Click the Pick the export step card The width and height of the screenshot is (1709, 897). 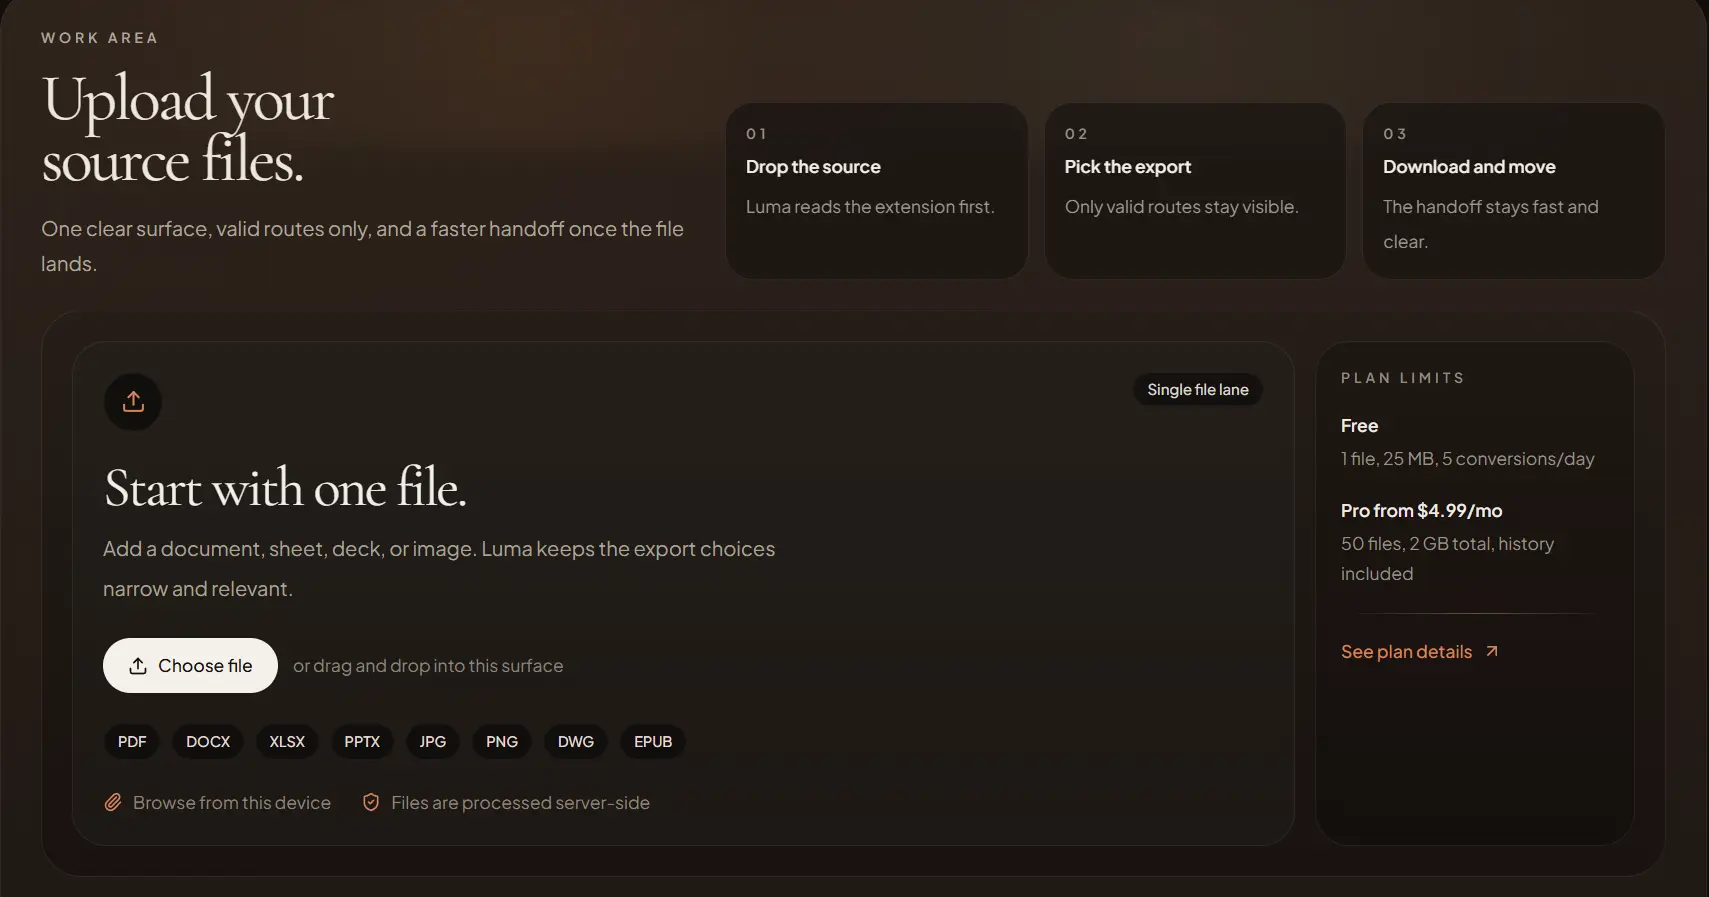coord(1195,190)
